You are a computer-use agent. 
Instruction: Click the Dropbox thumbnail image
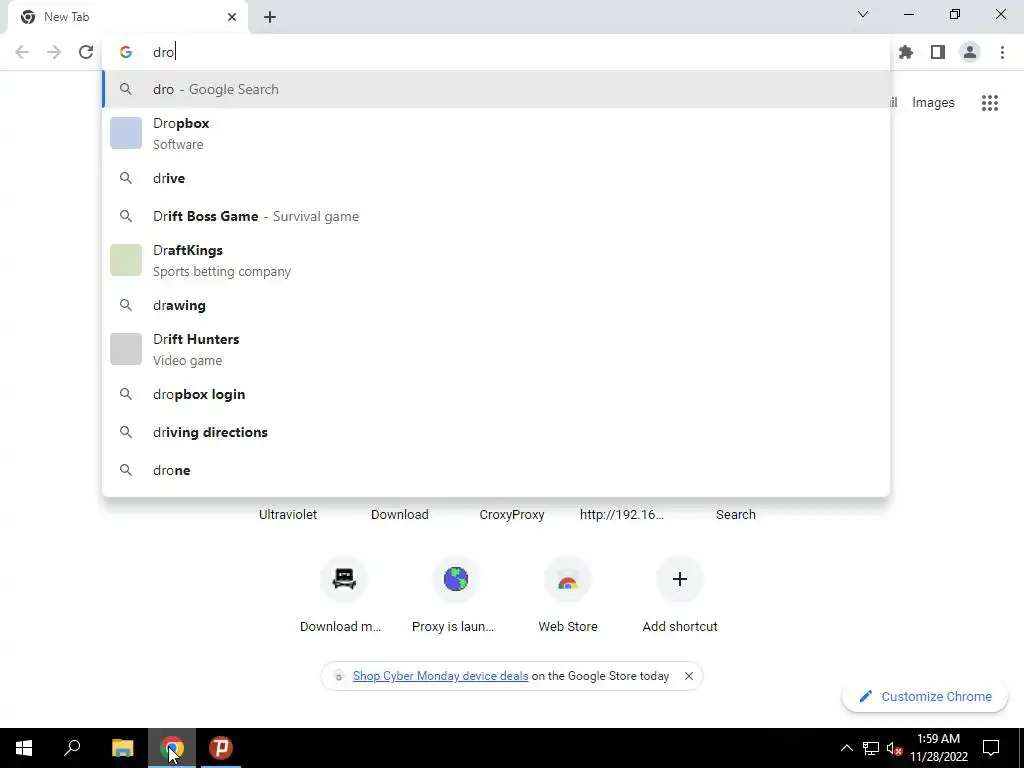tap(126, 133)
